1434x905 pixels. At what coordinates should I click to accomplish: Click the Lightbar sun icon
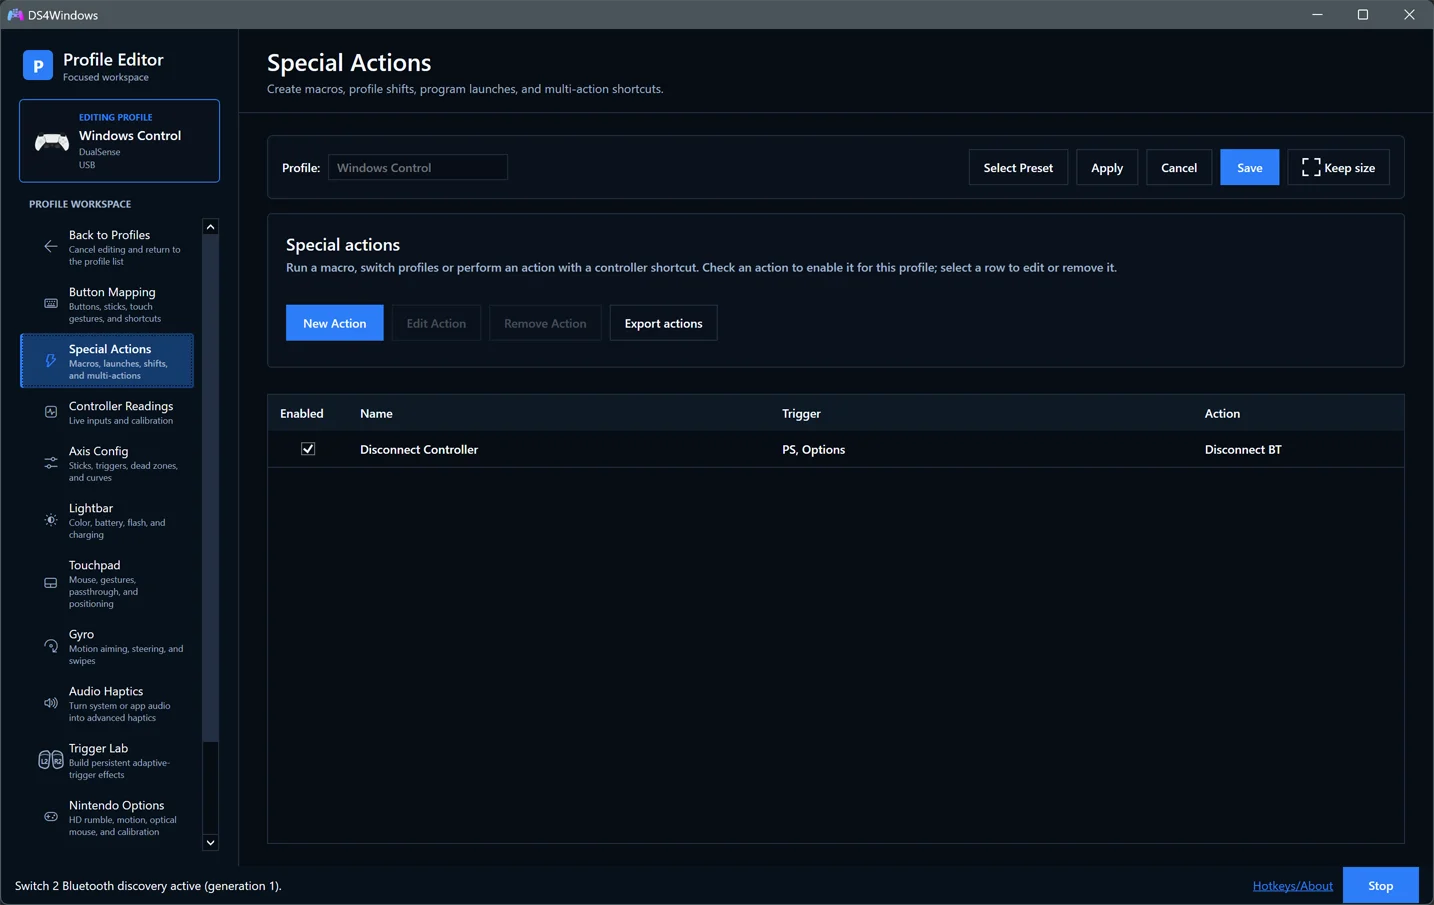[x=51, y=520]
